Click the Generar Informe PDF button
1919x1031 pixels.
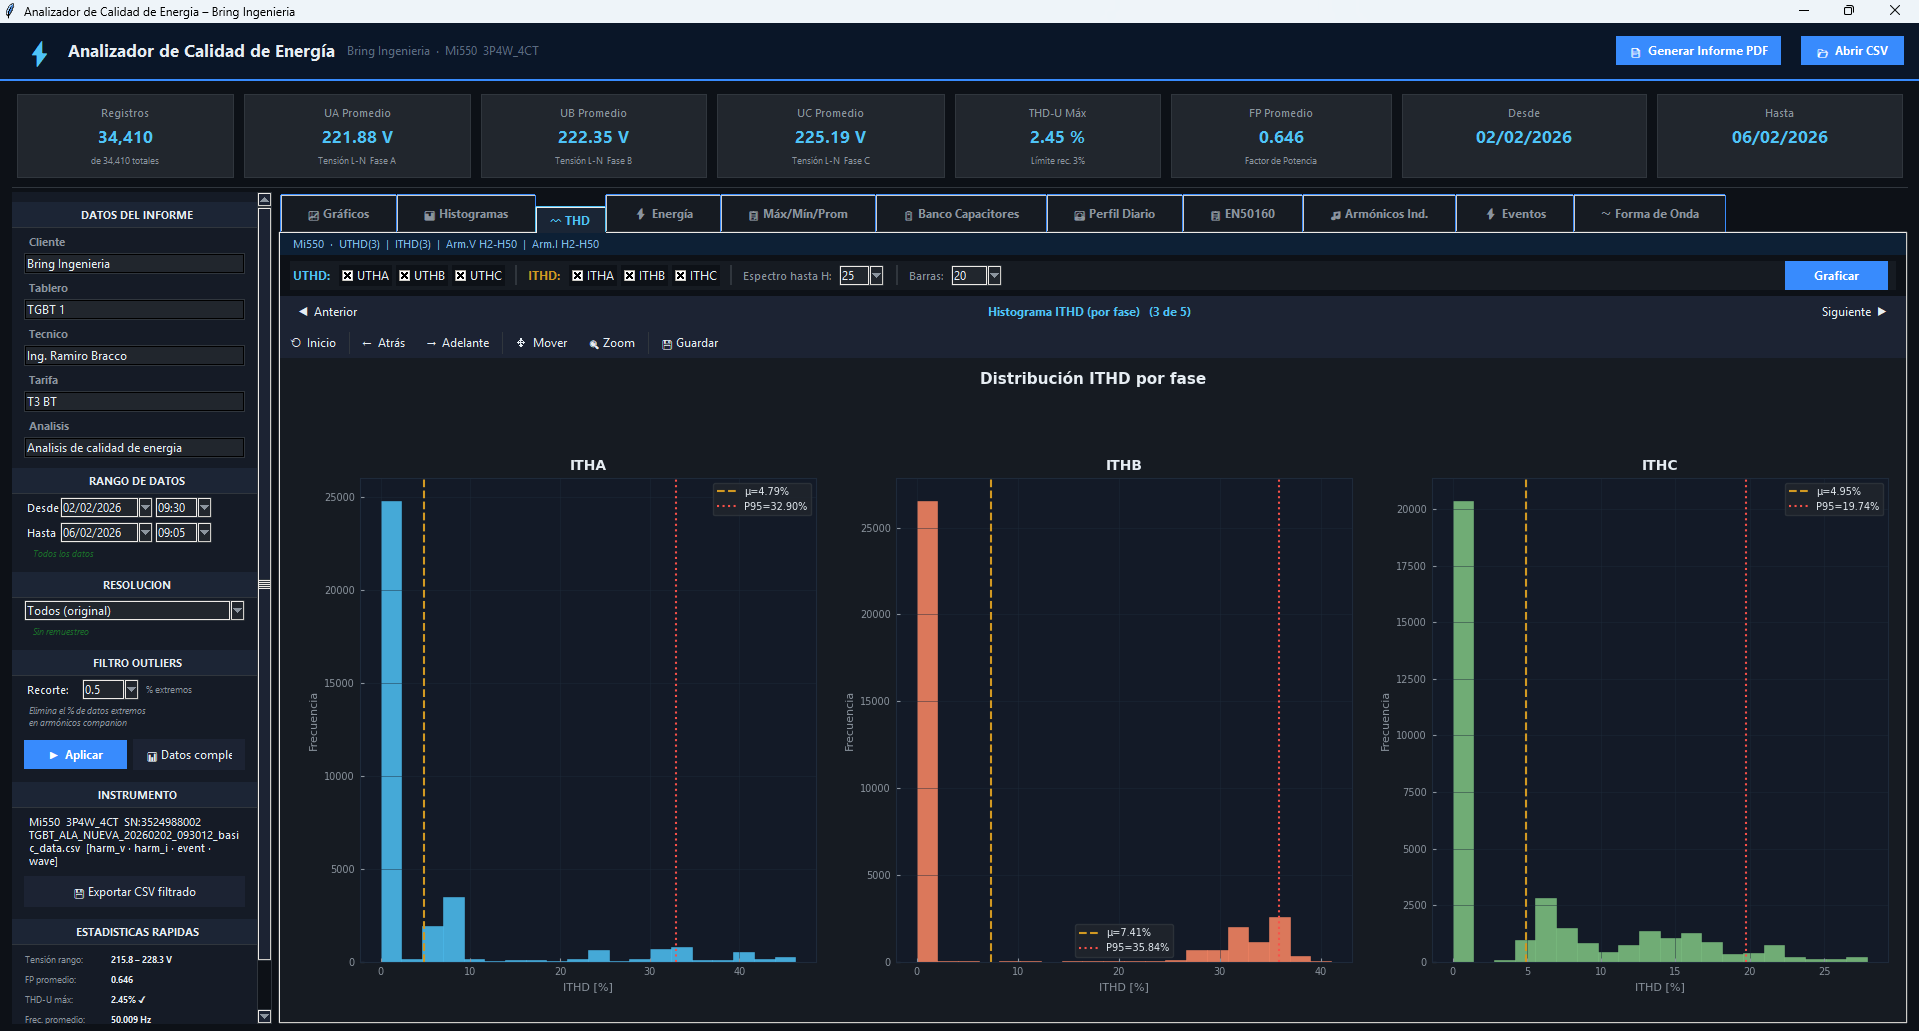coord(1697,51)
